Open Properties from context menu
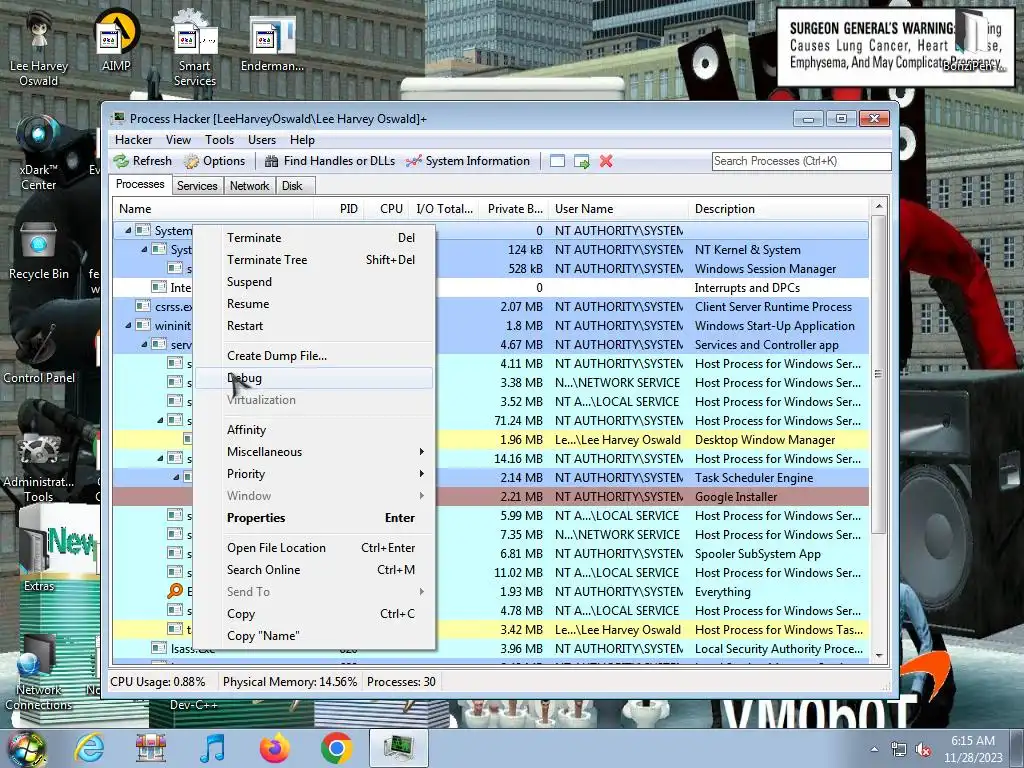This screenshot has height=768, width=1024. pos(314,518)
